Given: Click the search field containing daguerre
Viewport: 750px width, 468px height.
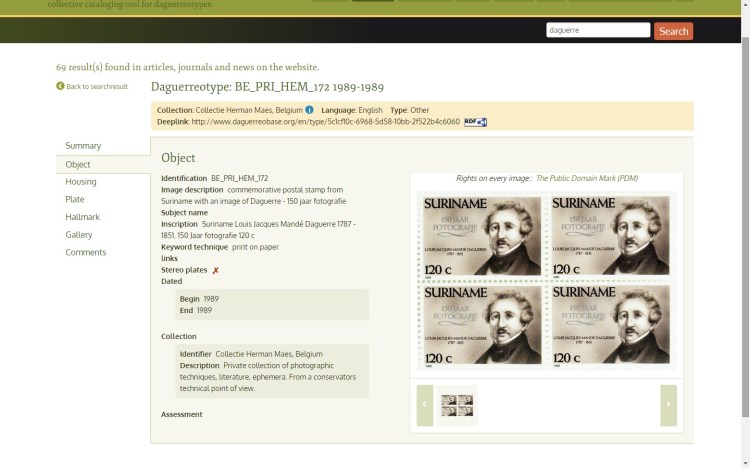Looking at the screenshot, I should tap(597, 31).
